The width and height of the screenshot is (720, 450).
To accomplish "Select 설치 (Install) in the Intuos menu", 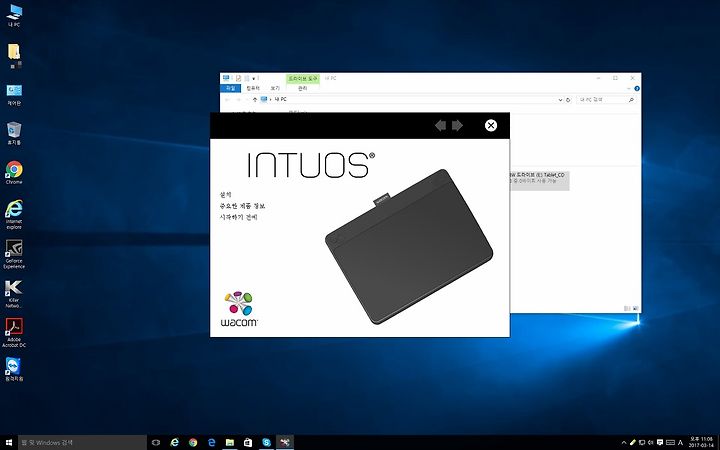I will [x=225, y=195].
